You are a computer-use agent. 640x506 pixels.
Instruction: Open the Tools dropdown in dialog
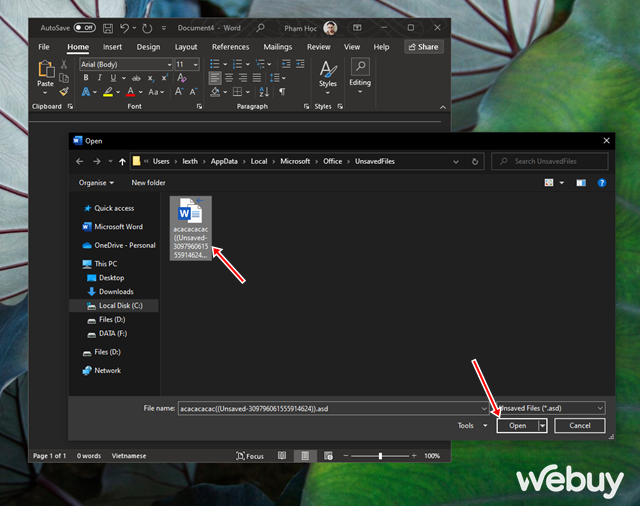472,425
